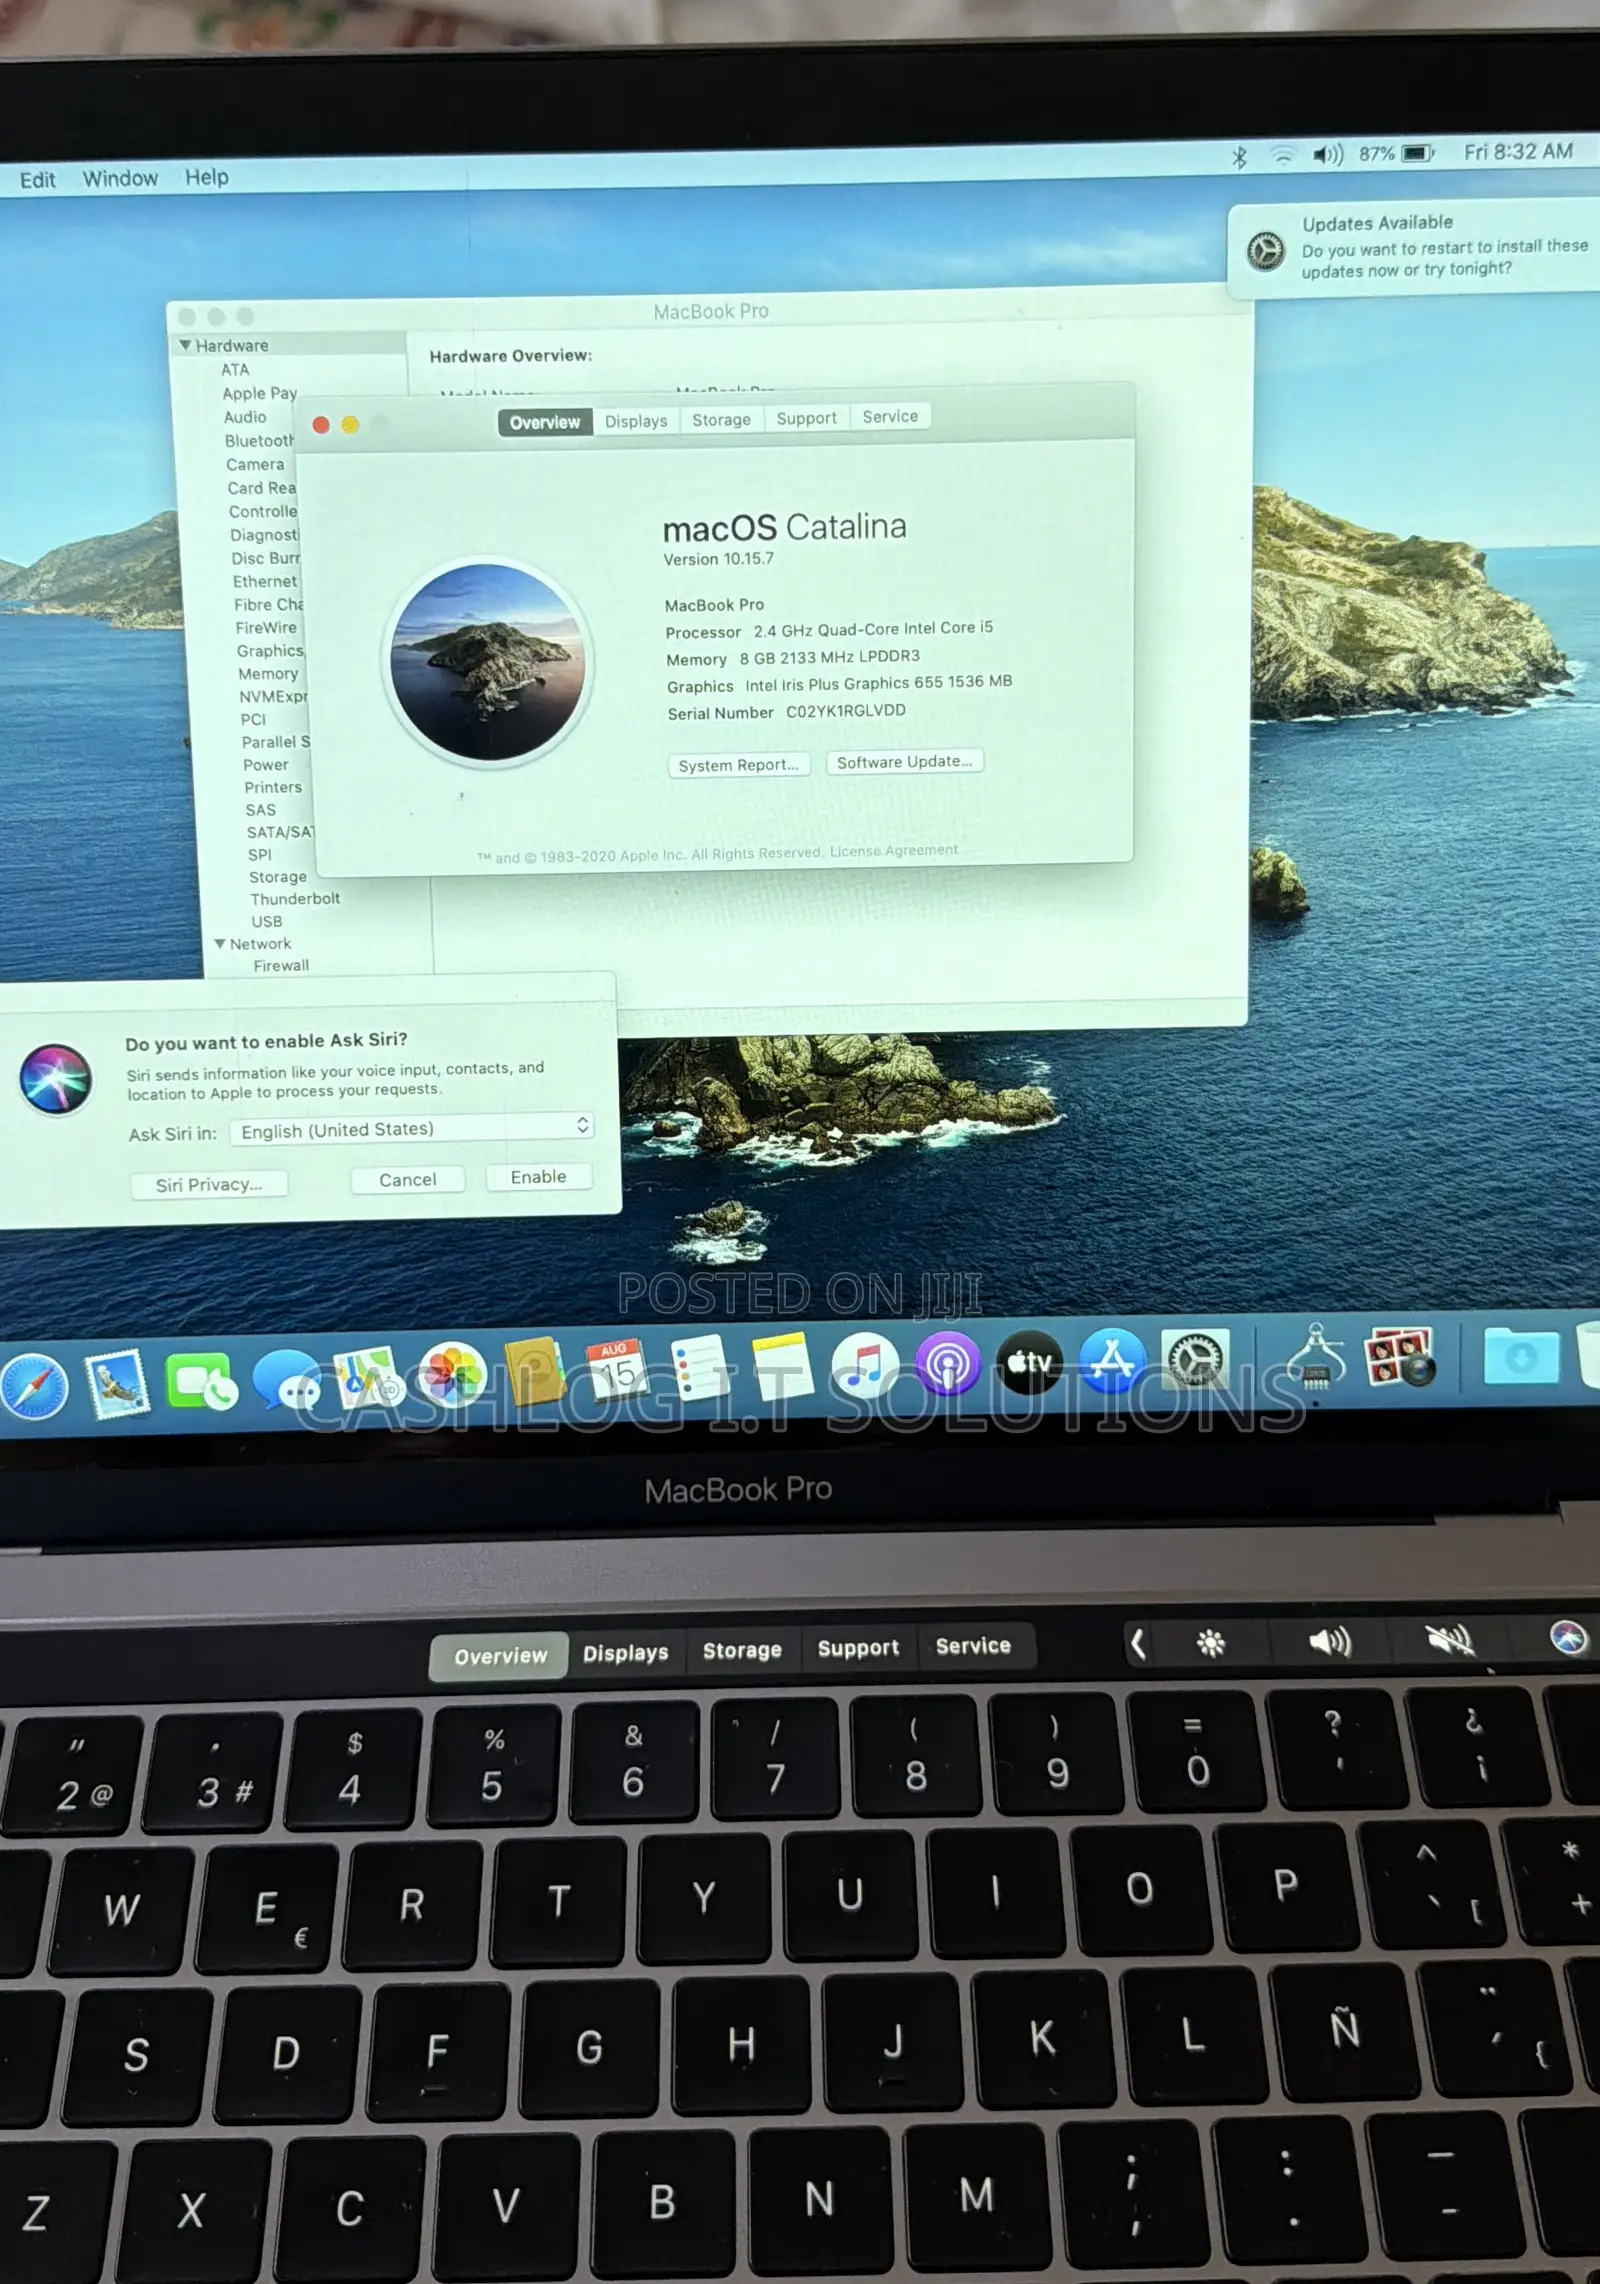Open Reminders list icon in Dock
Viewport: 1600px width, 2284px height.
pyautogui.click(x=698, y=1367)
